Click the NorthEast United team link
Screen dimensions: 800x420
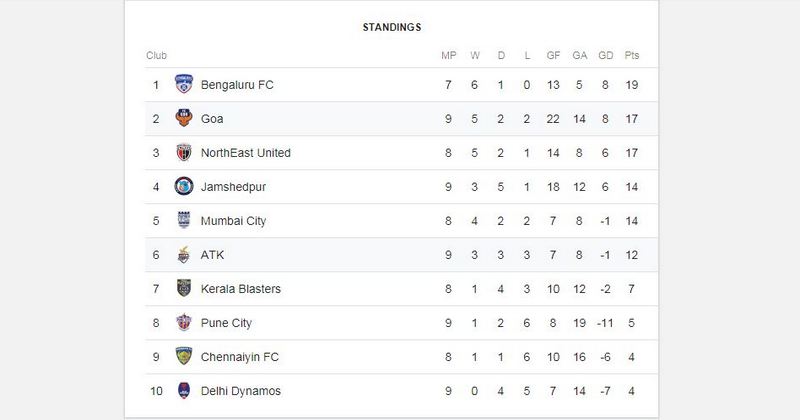point(245,153)
